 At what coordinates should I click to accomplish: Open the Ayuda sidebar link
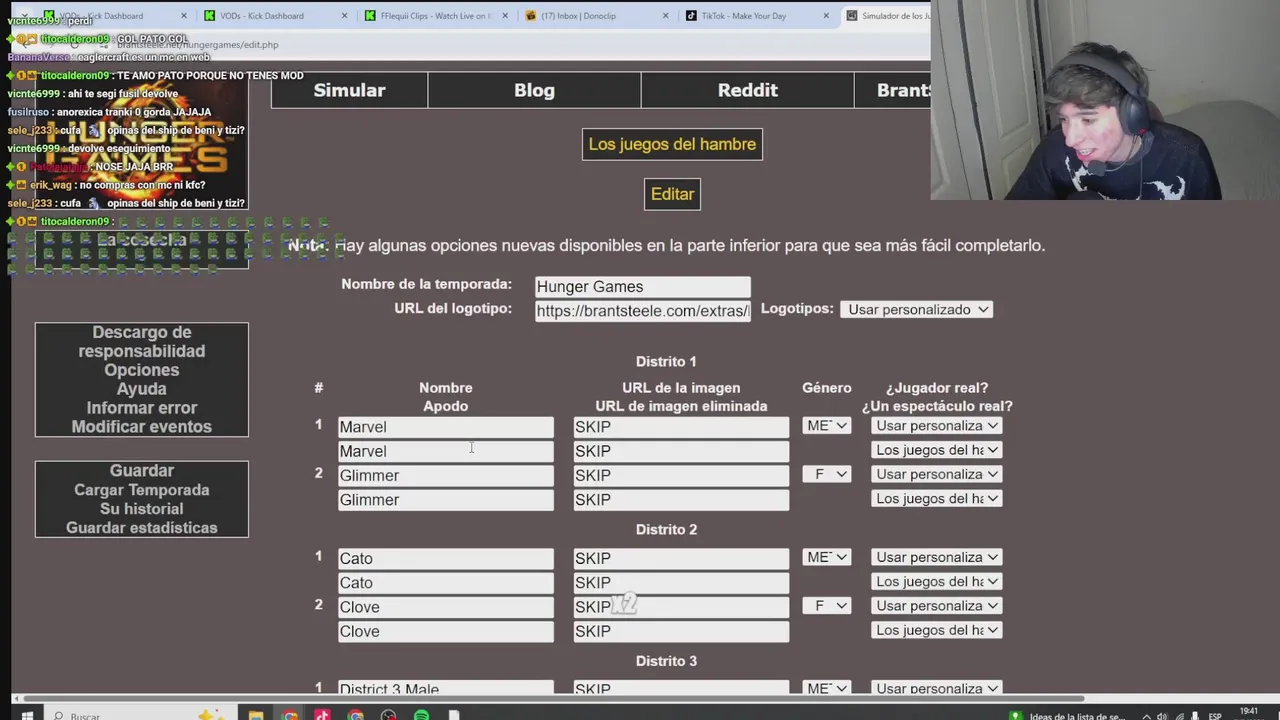(x=142, y=389)
